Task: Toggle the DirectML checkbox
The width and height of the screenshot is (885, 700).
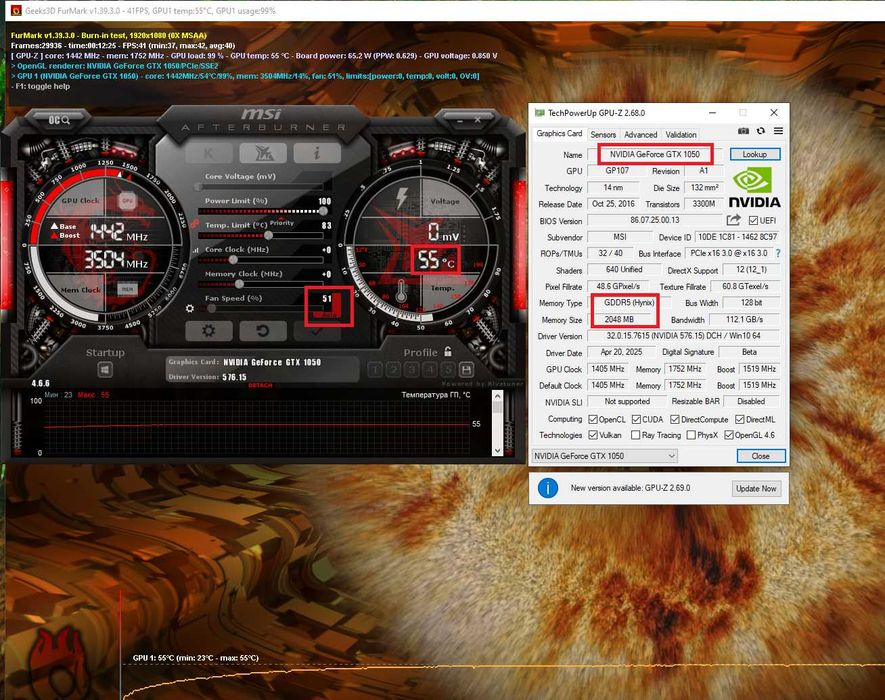Action: coord(740,419)
